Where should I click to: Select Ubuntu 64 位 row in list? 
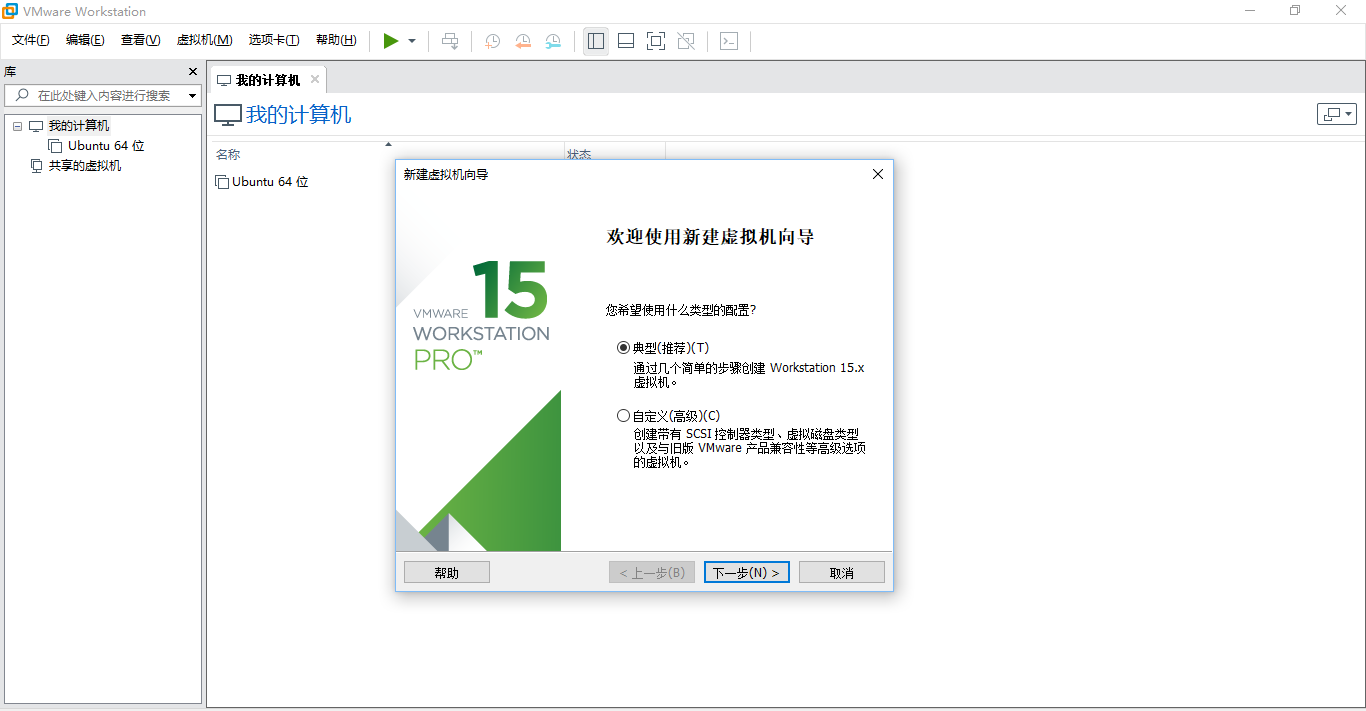coord(270,182)
